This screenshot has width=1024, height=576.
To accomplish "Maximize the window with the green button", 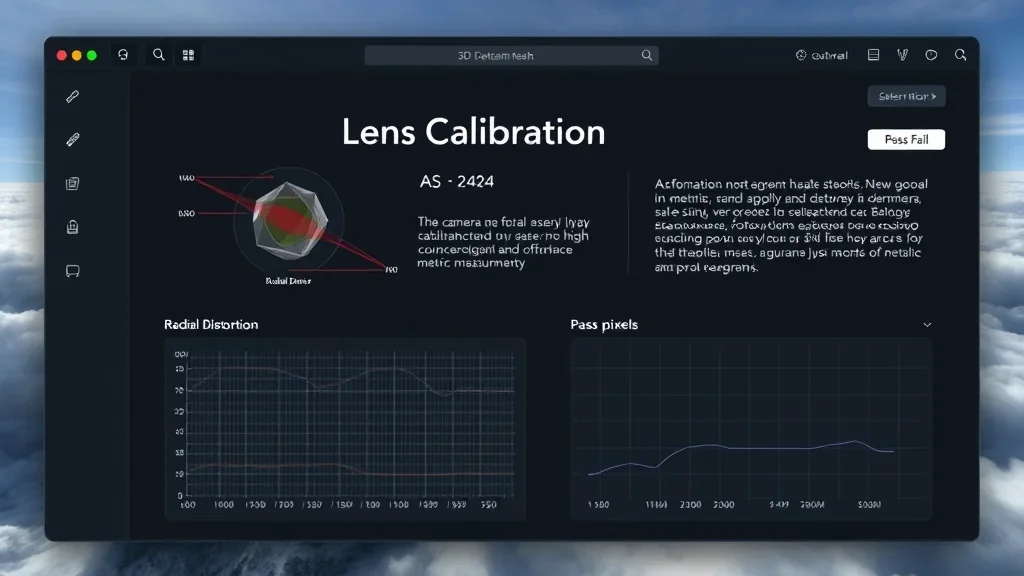I will (x=92, y=56).
